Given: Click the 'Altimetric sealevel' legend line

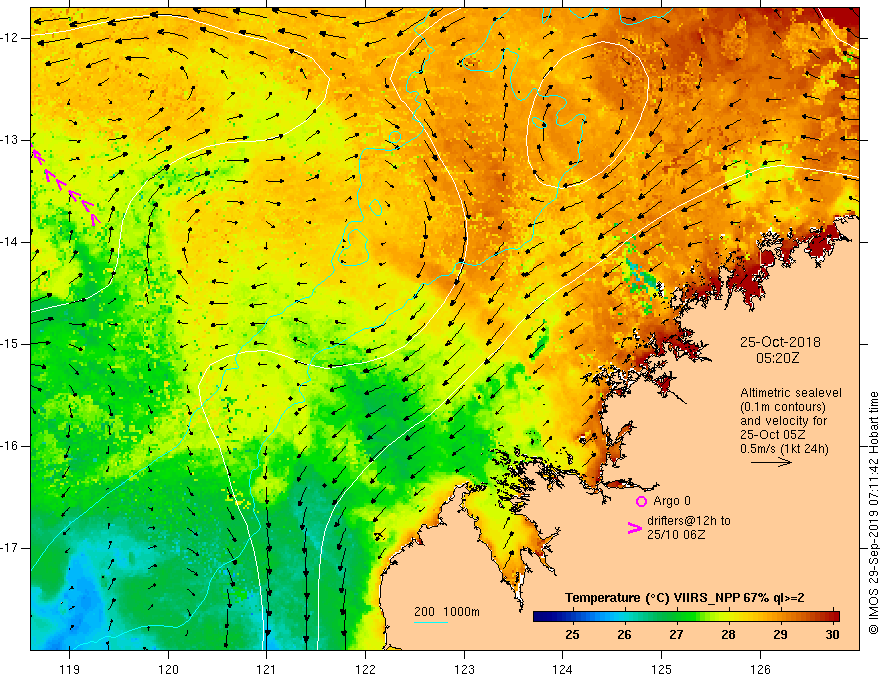Looking at the screenshot, I should (791, 393).
